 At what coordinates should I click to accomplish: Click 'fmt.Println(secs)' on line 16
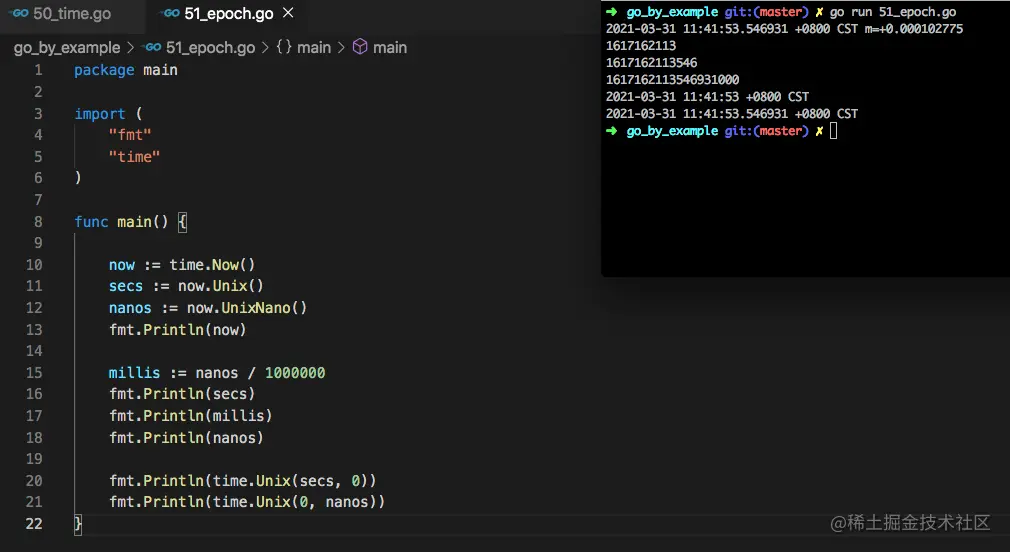pos(182,394)
